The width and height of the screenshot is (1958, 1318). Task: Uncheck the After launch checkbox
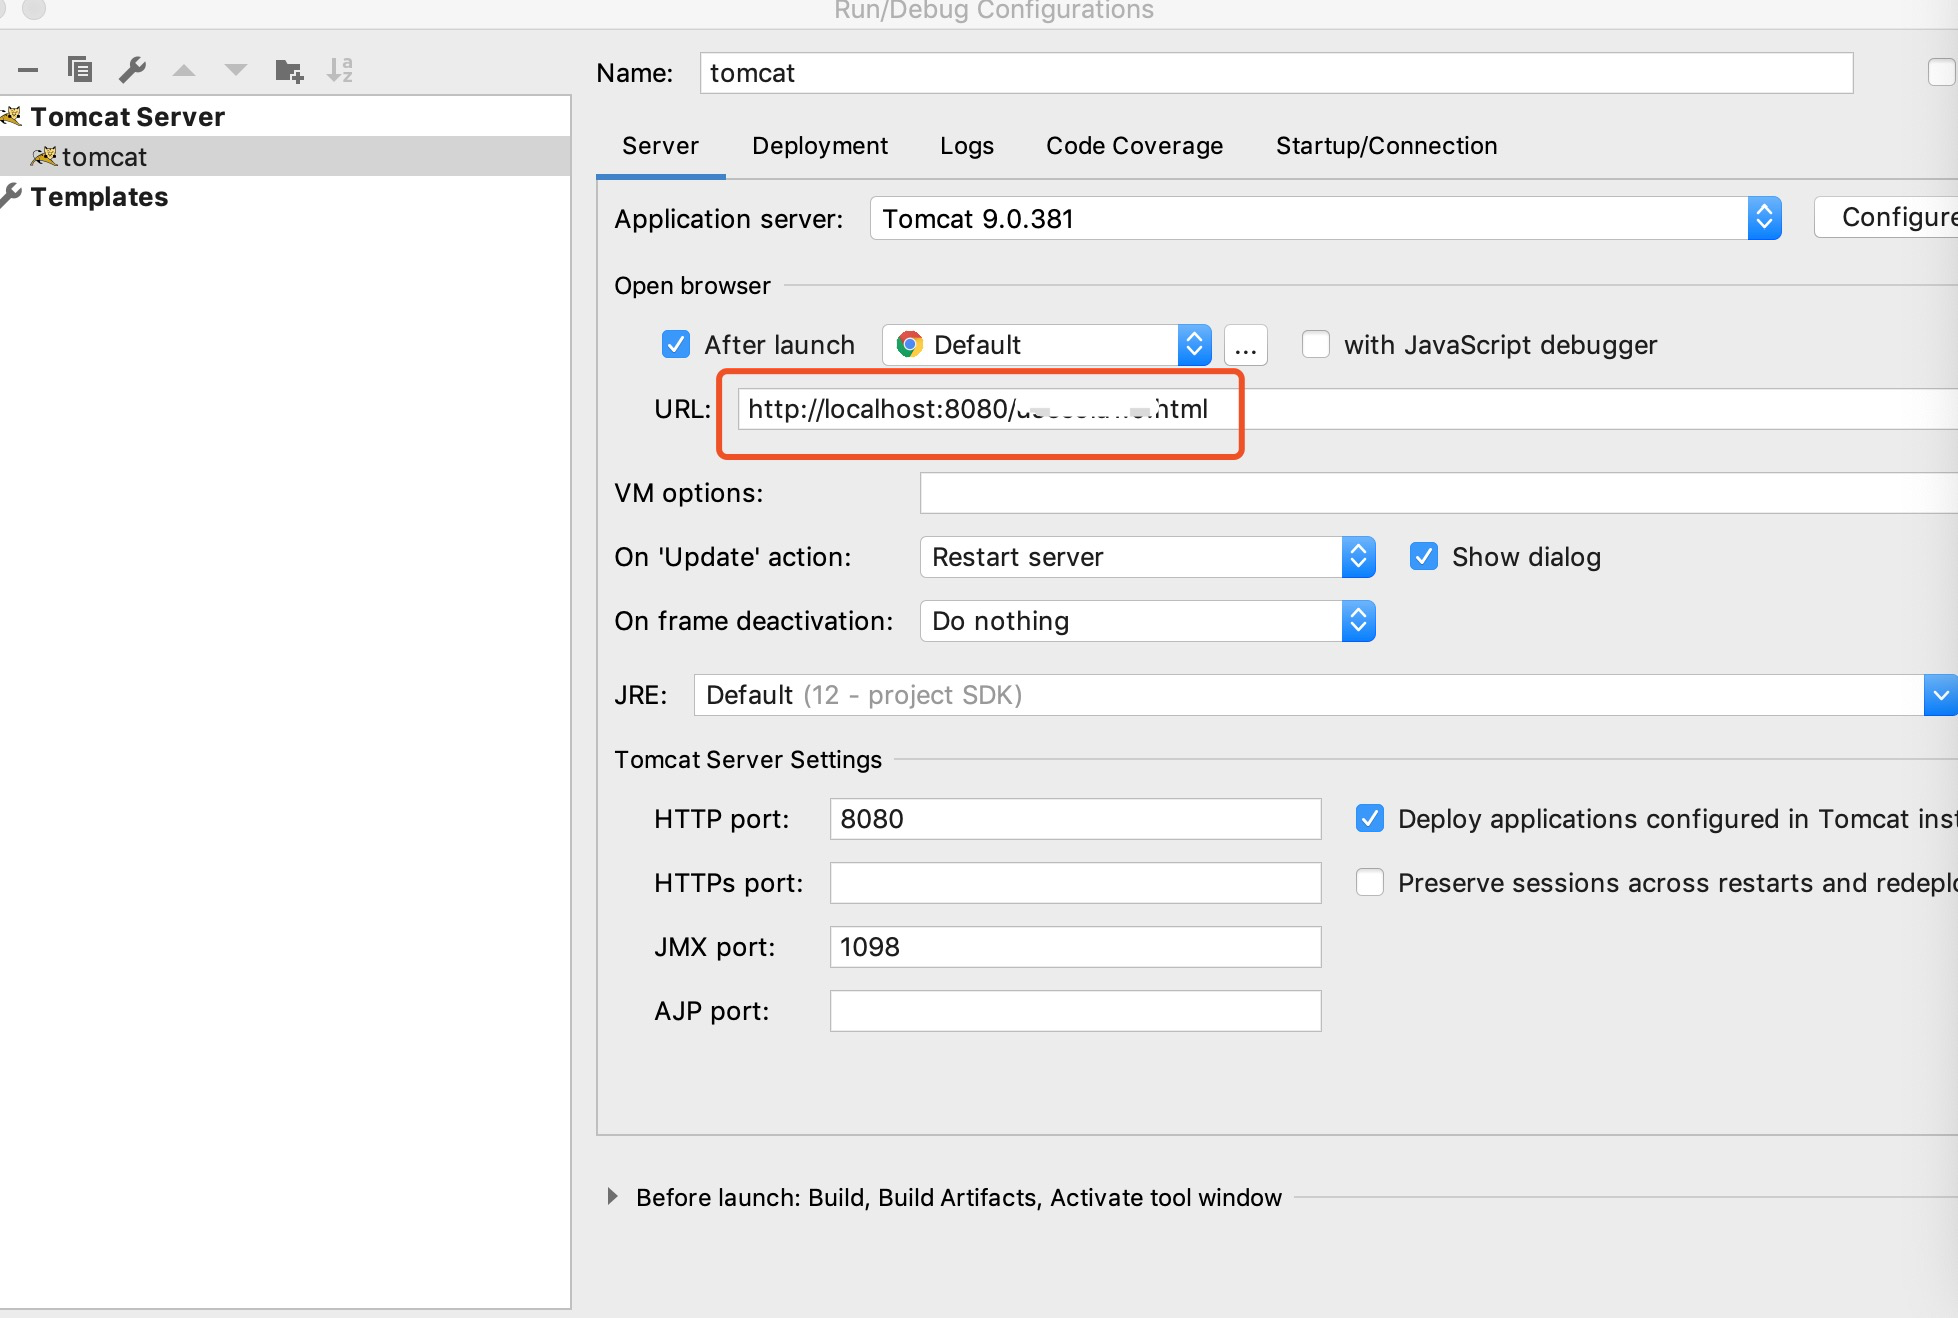[x=676, y=345]
